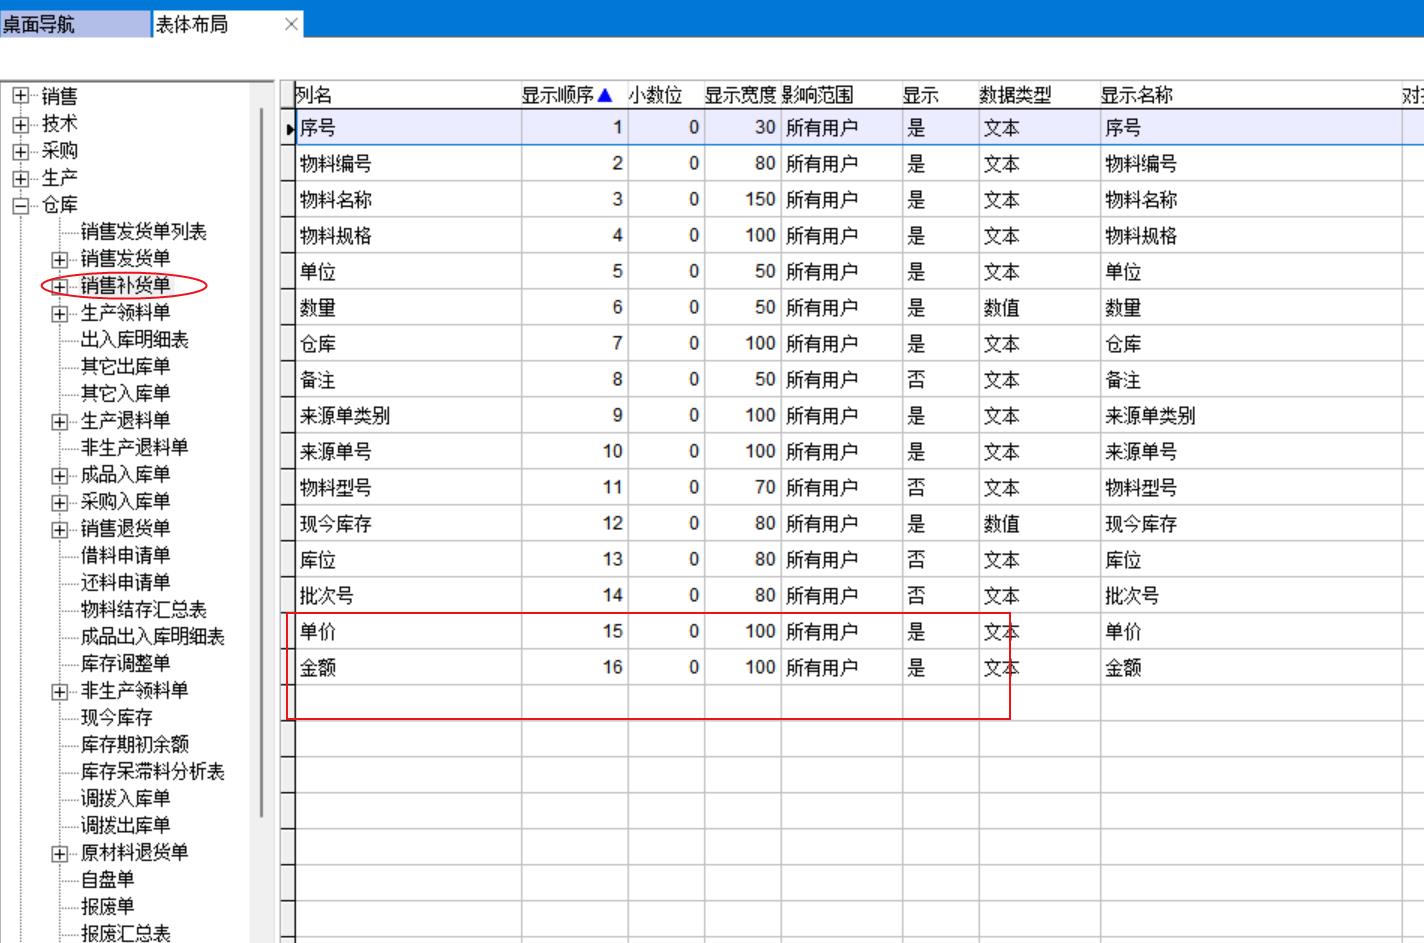Expand the 销售 tree node

pyautogui.click(x=21, y=97)
